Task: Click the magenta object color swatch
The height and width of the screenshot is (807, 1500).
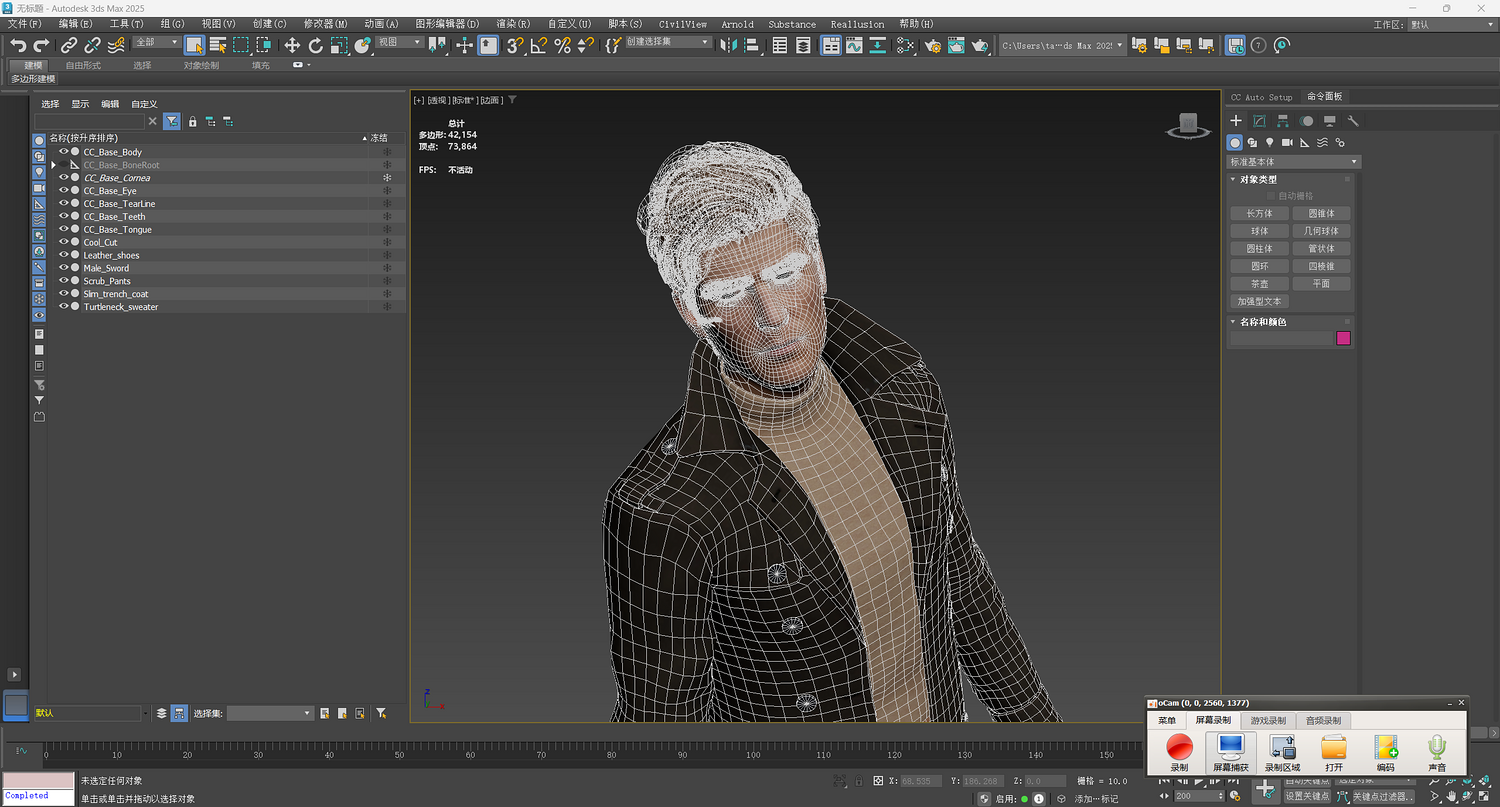Action: pyautogui.click(x=1343, y=338)
